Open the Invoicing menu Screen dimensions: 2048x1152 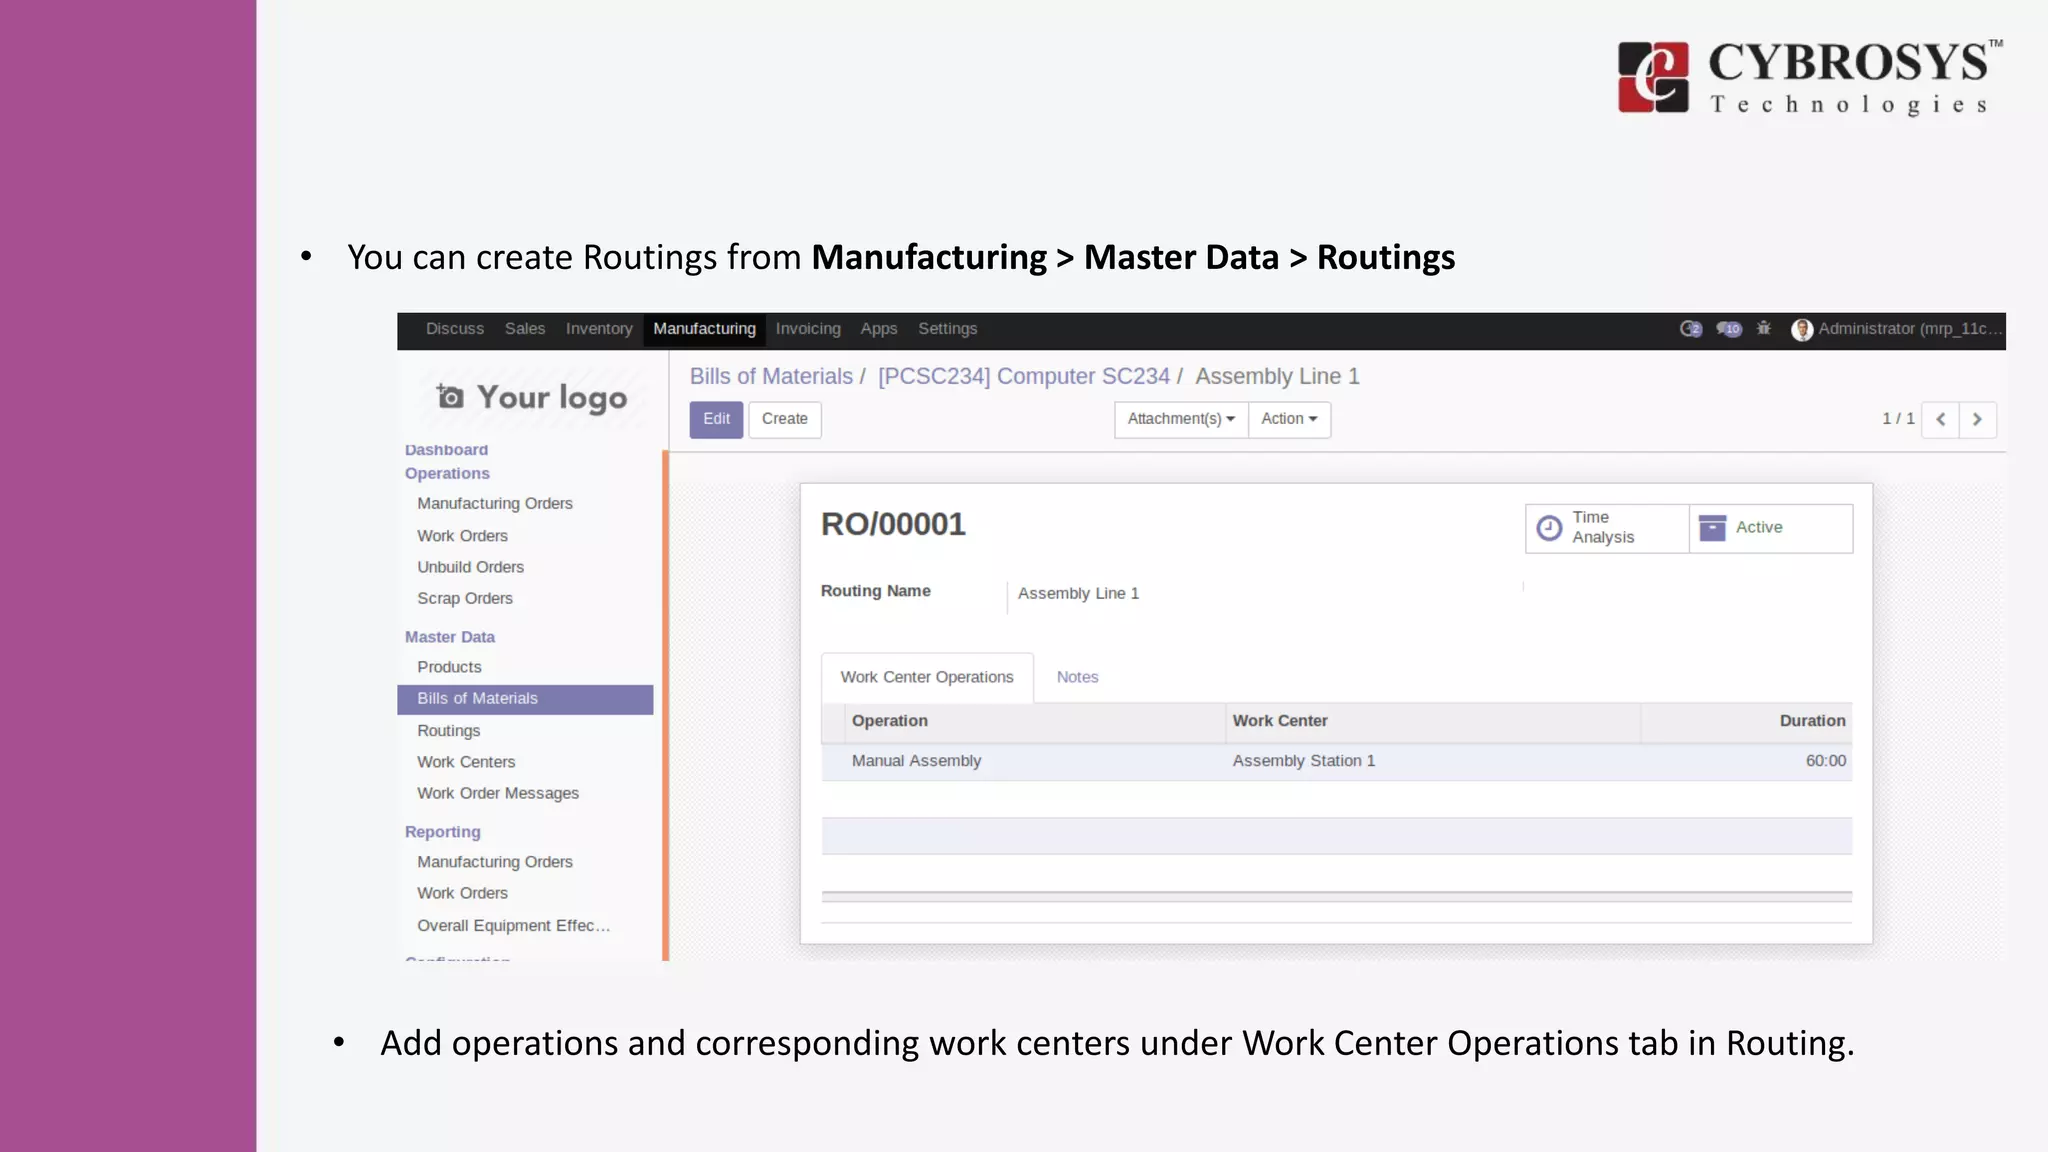[x=808, y=329]
